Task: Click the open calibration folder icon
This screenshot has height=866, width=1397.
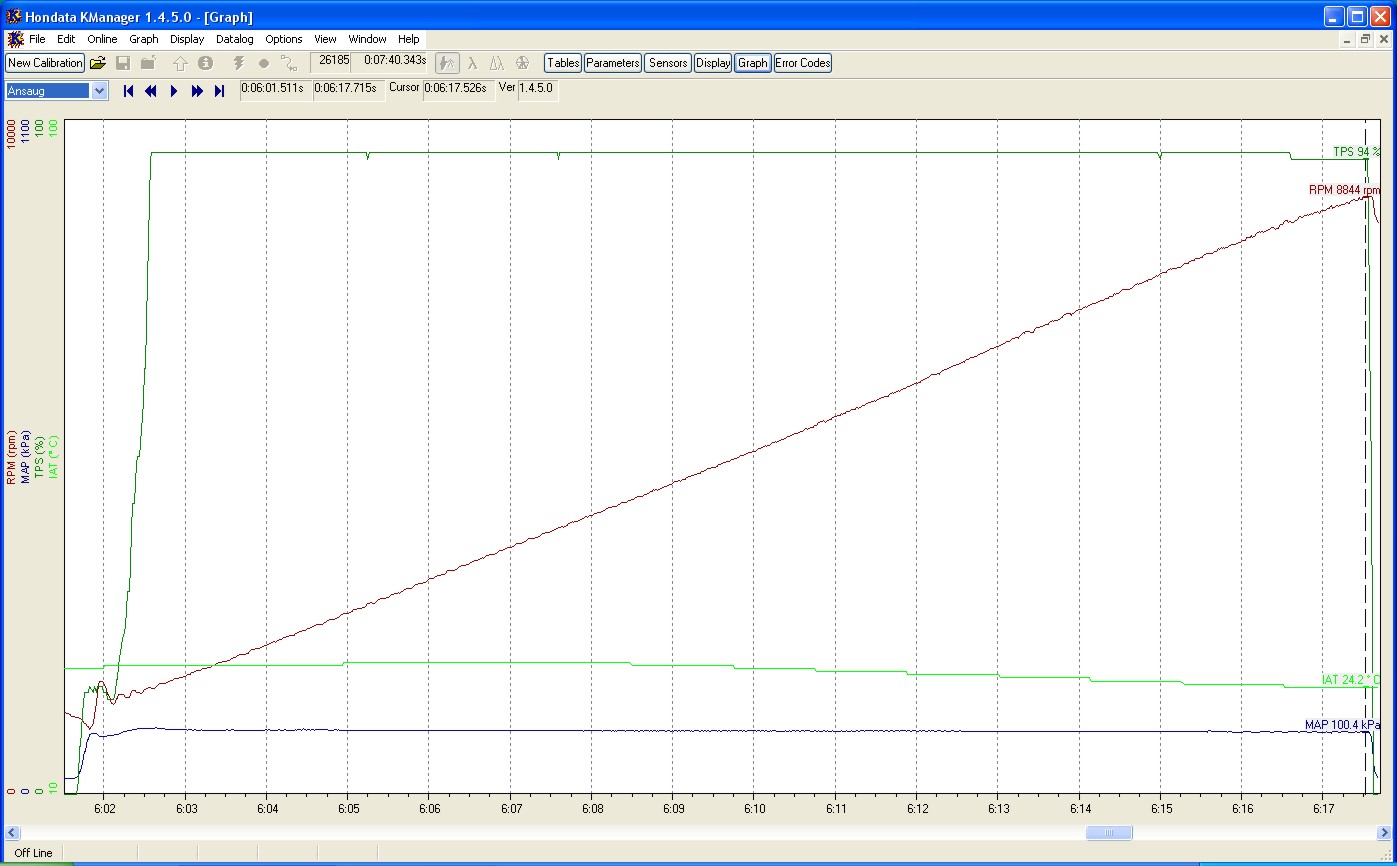Action: [98, 63]
